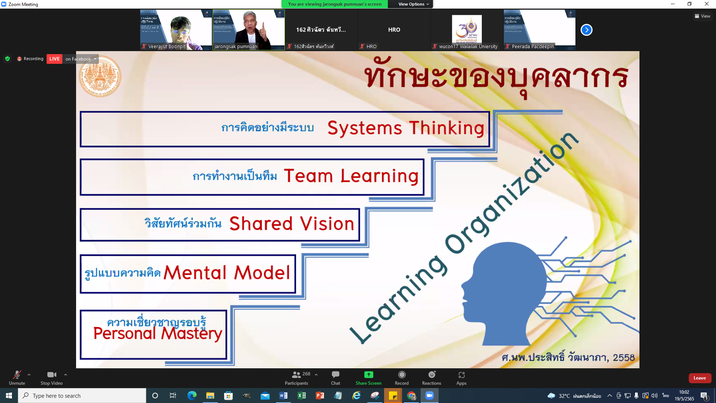The height and width of the screenshot is (403, 716).
Task: Stop Video camera icon
Action: [x=52, y=375]
